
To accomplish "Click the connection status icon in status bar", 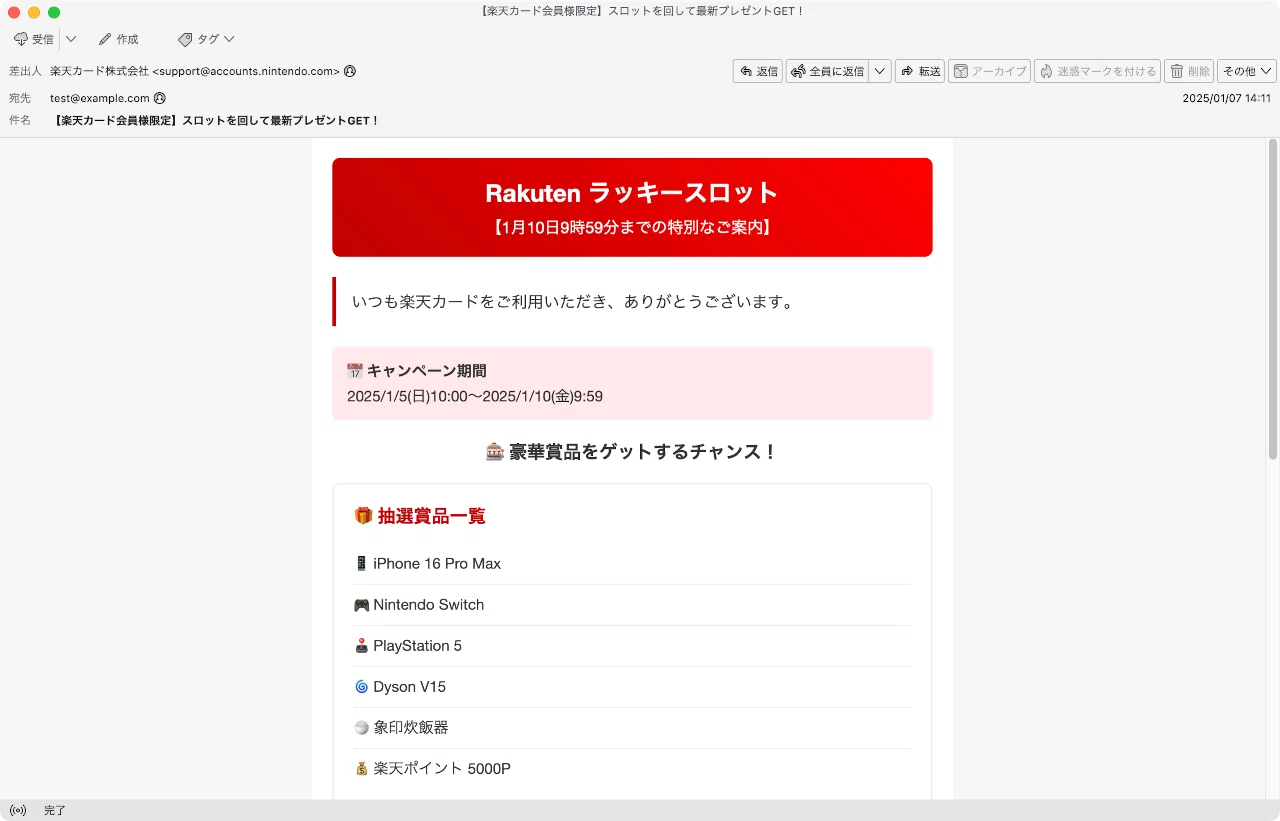I will point(18,810).
